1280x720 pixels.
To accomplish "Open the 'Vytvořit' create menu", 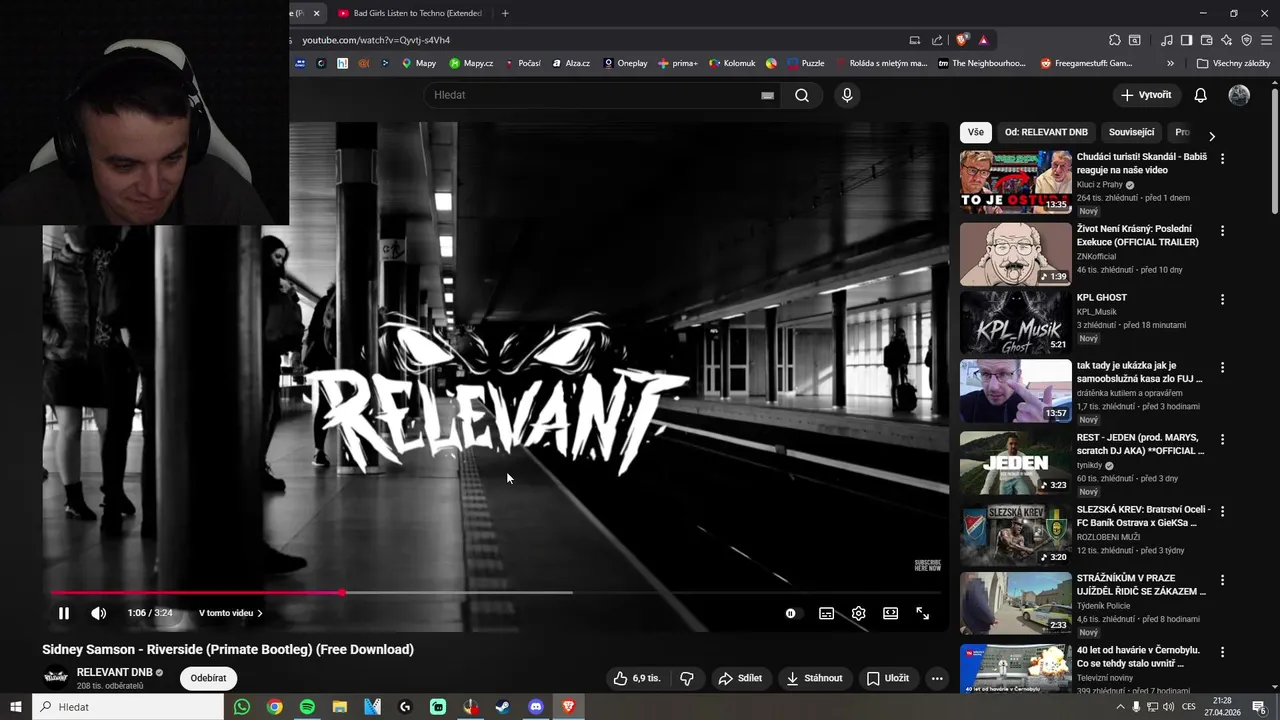I will [x=1146, y=95].
